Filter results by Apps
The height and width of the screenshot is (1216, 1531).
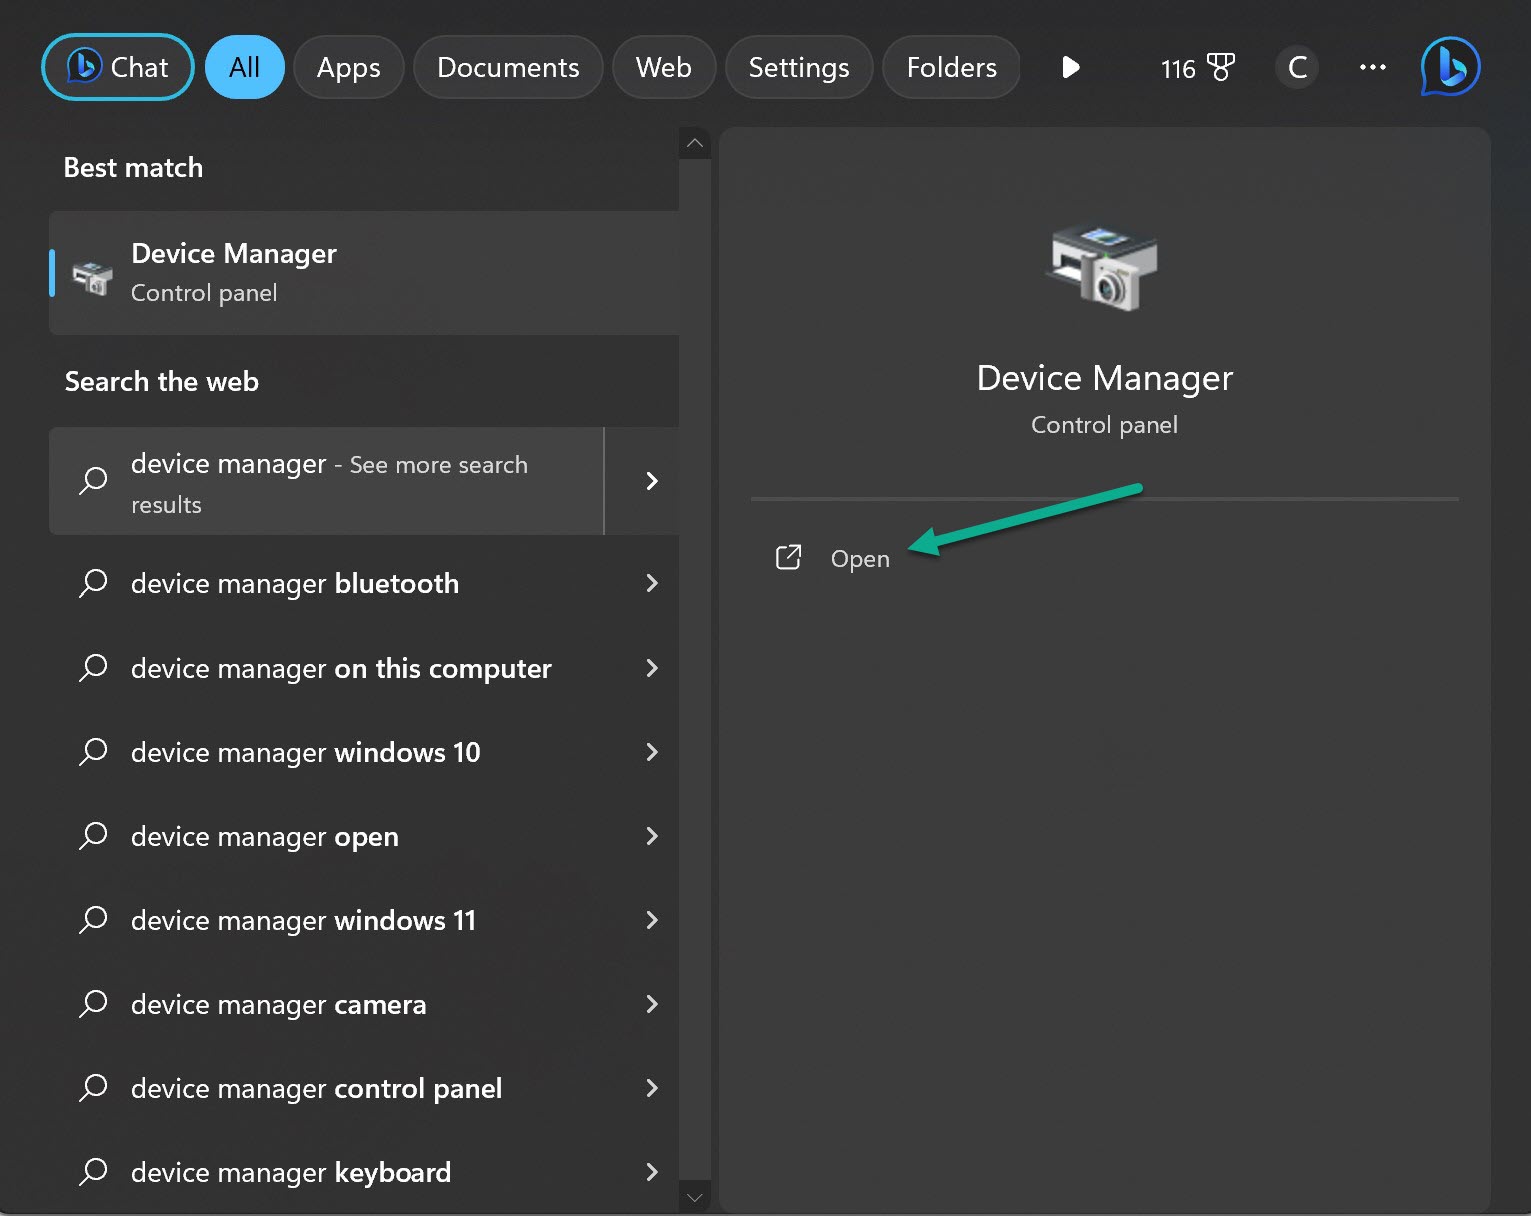[348, 67]
